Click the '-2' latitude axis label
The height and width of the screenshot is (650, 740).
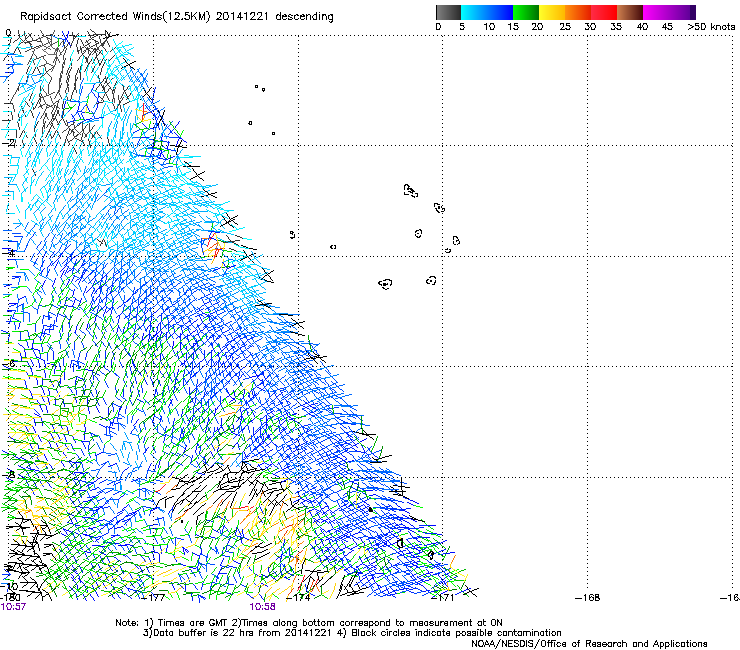pos(10,143)
